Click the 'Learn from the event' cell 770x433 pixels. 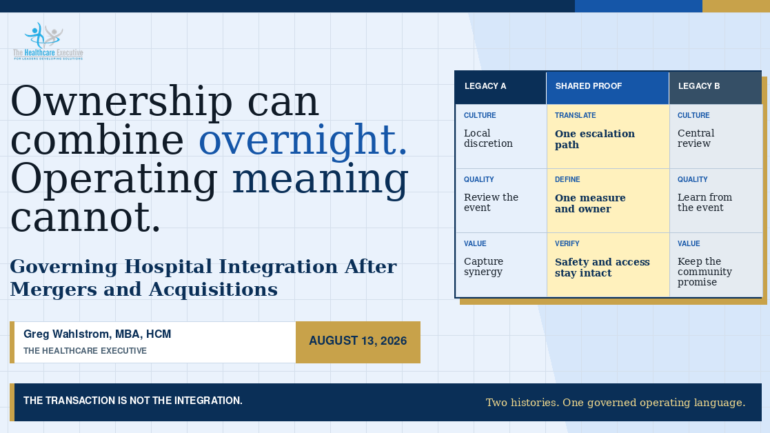click(715, 201)
